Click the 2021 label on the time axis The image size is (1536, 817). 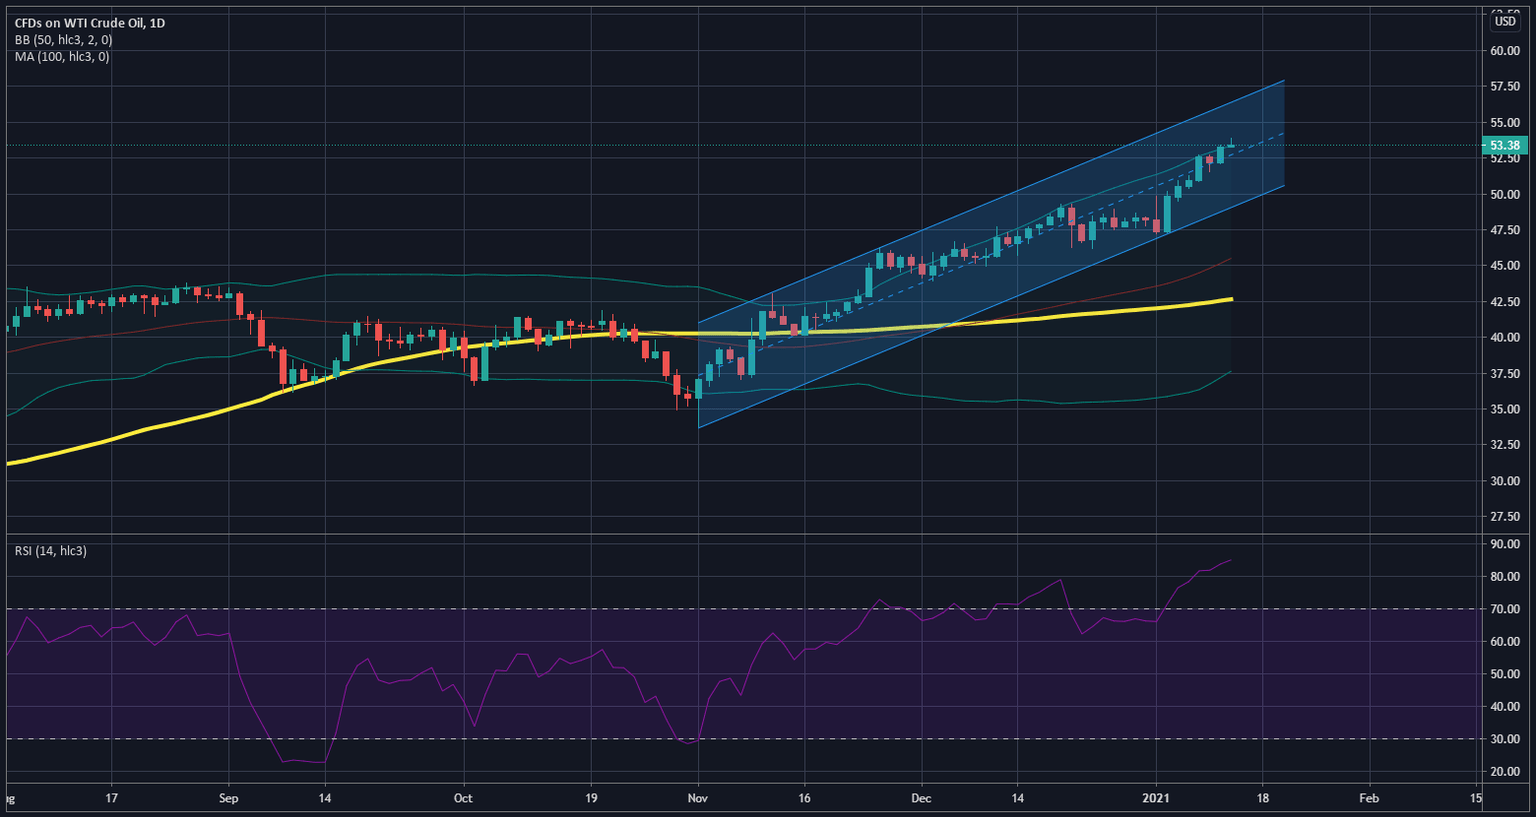pos(1157,798)
